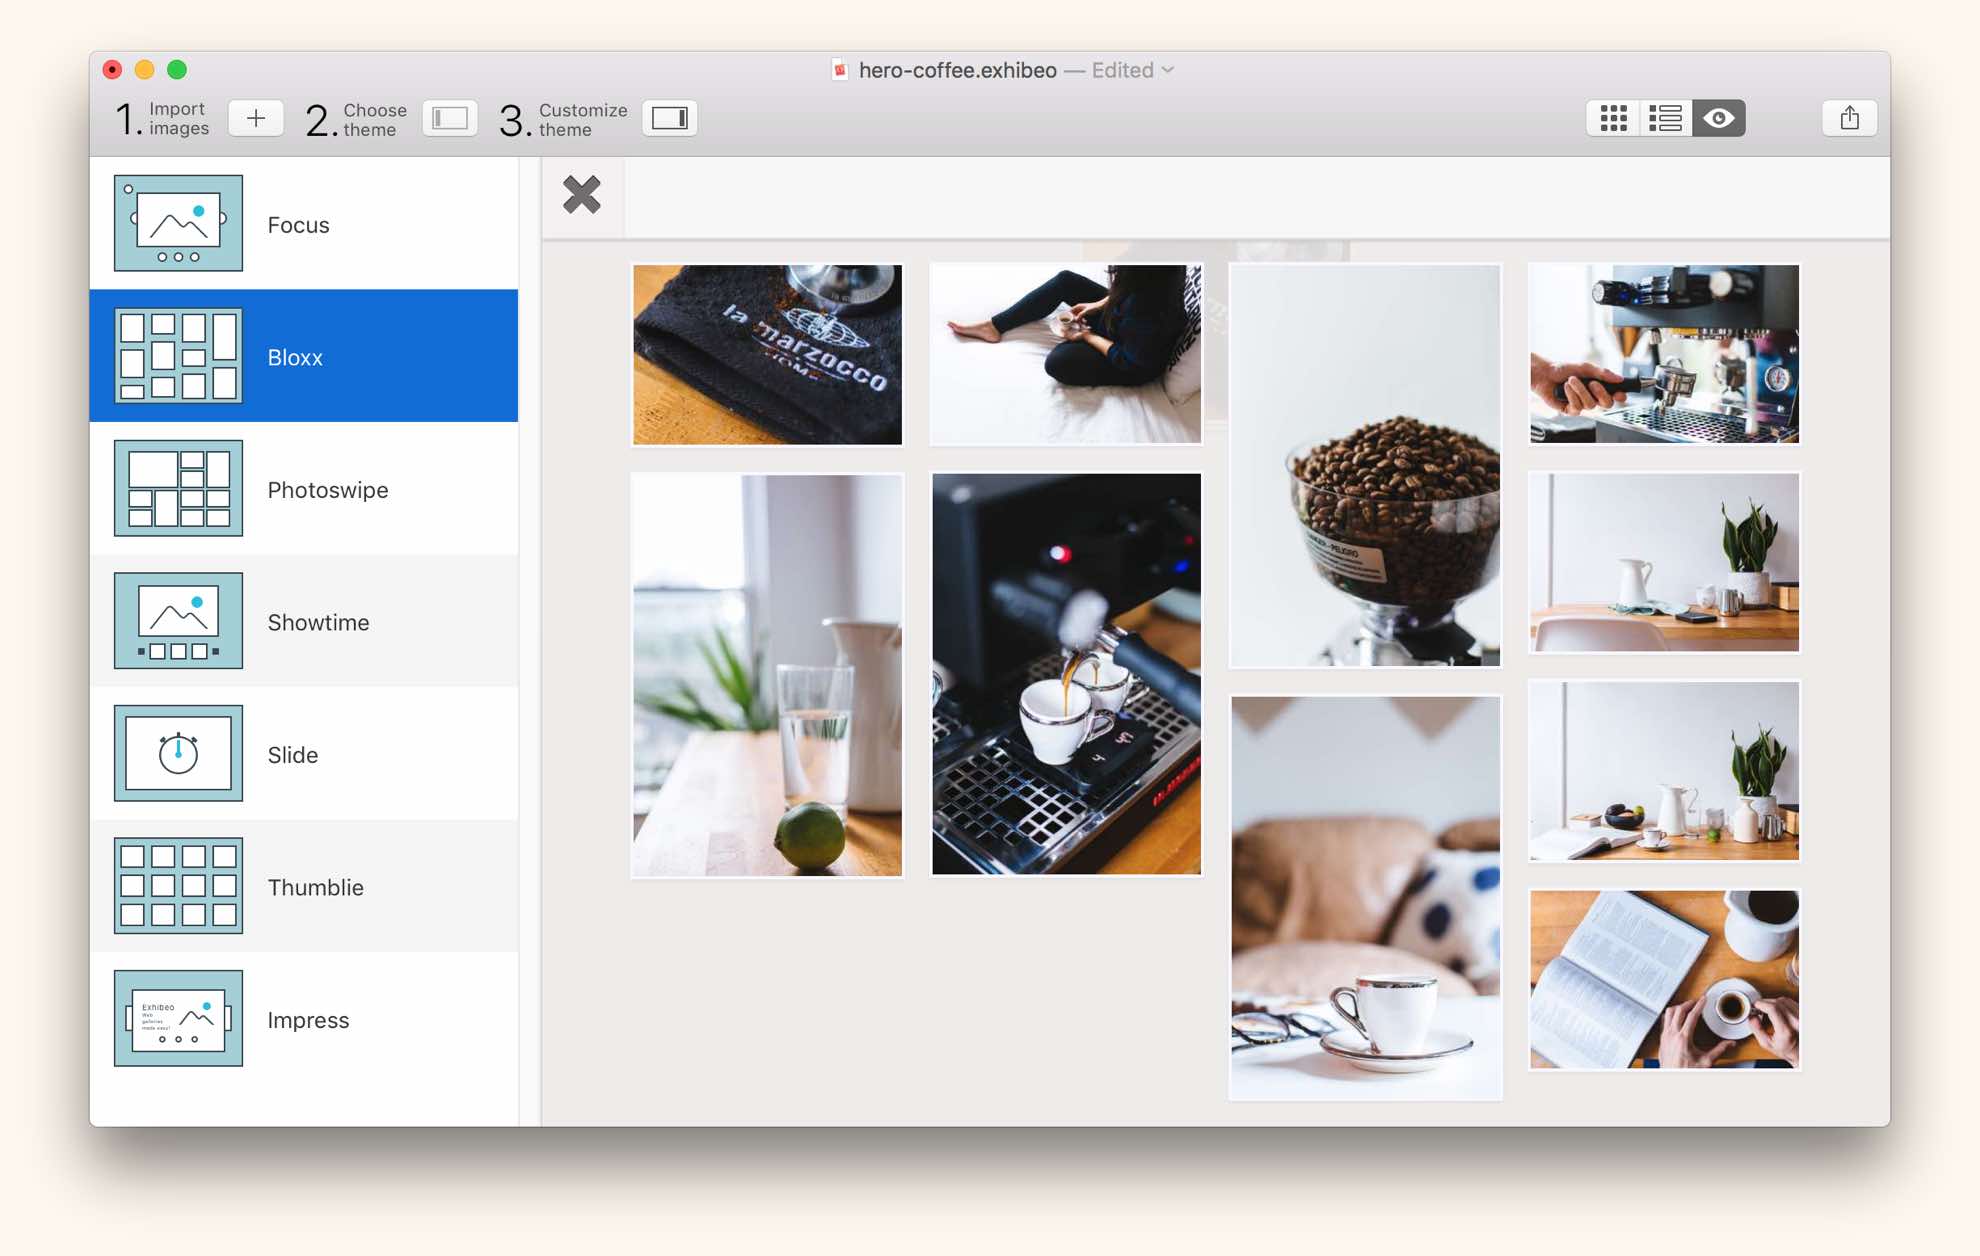1980x1256 pixels.
Task: Open the La Marzocco towel photo
Action: (x=767, y=354)
